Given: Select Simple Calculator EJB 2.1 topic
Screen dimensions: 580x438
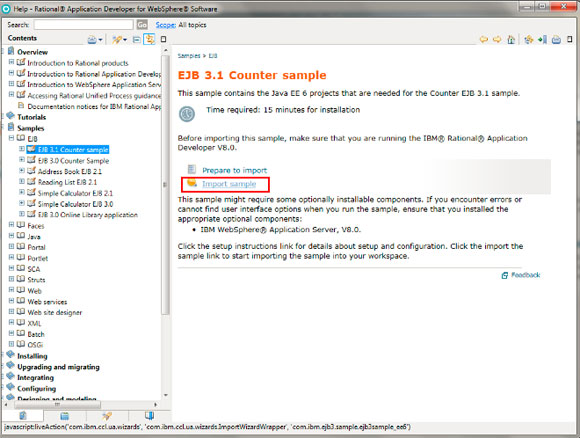Looking at the screenshot, I should pos(75,193).
